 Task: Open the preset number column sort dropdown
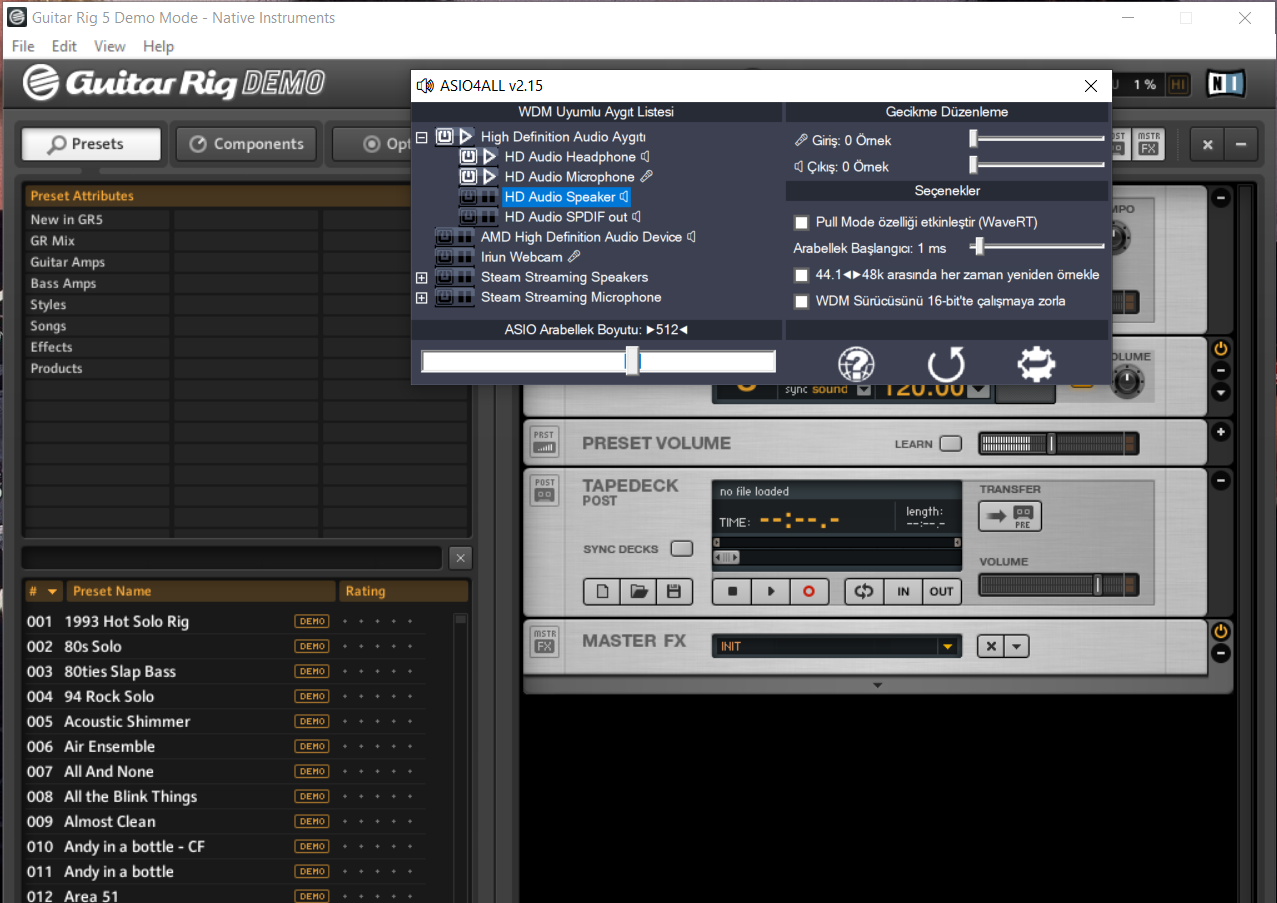coord(52,591)
